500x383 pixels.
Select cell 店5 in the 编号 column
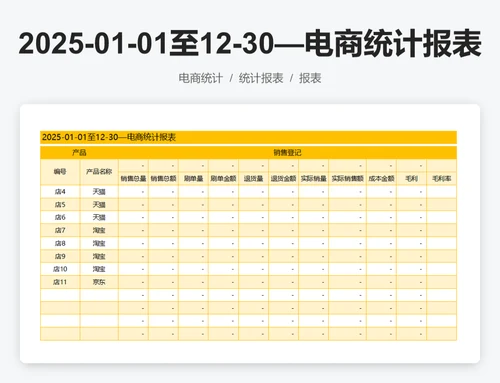point(60,205)
